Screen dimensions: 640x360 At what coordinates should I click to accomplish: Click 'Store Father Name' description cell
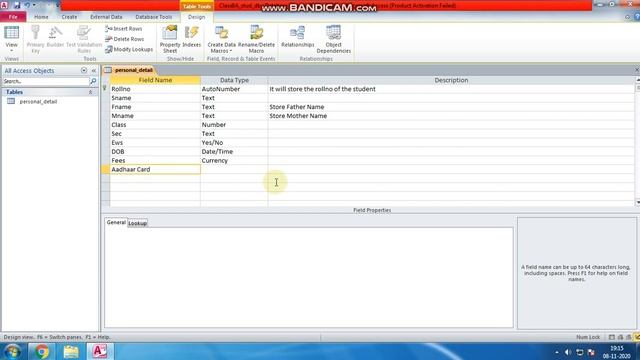coord(451,107)
